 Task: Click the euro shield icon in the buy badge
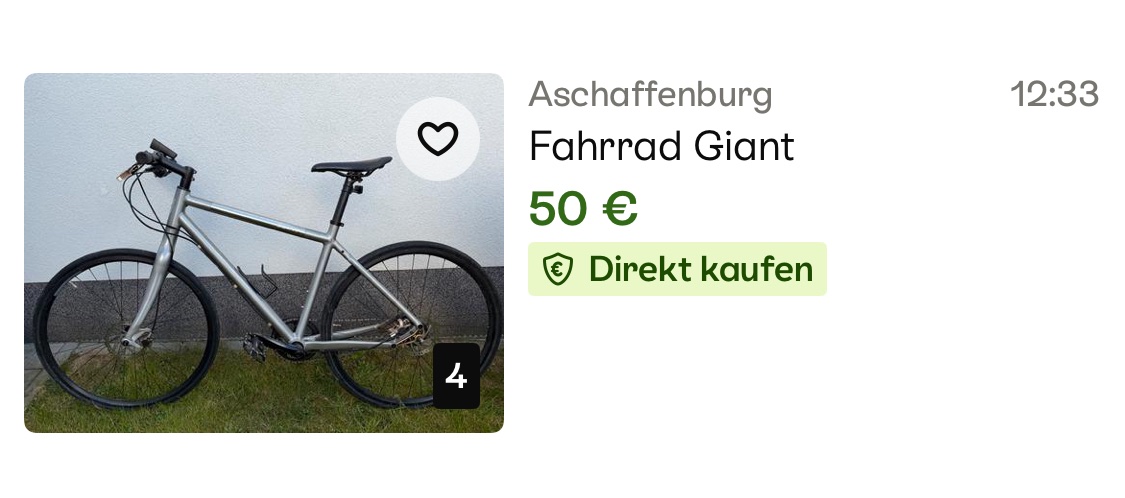click(557, 270)
